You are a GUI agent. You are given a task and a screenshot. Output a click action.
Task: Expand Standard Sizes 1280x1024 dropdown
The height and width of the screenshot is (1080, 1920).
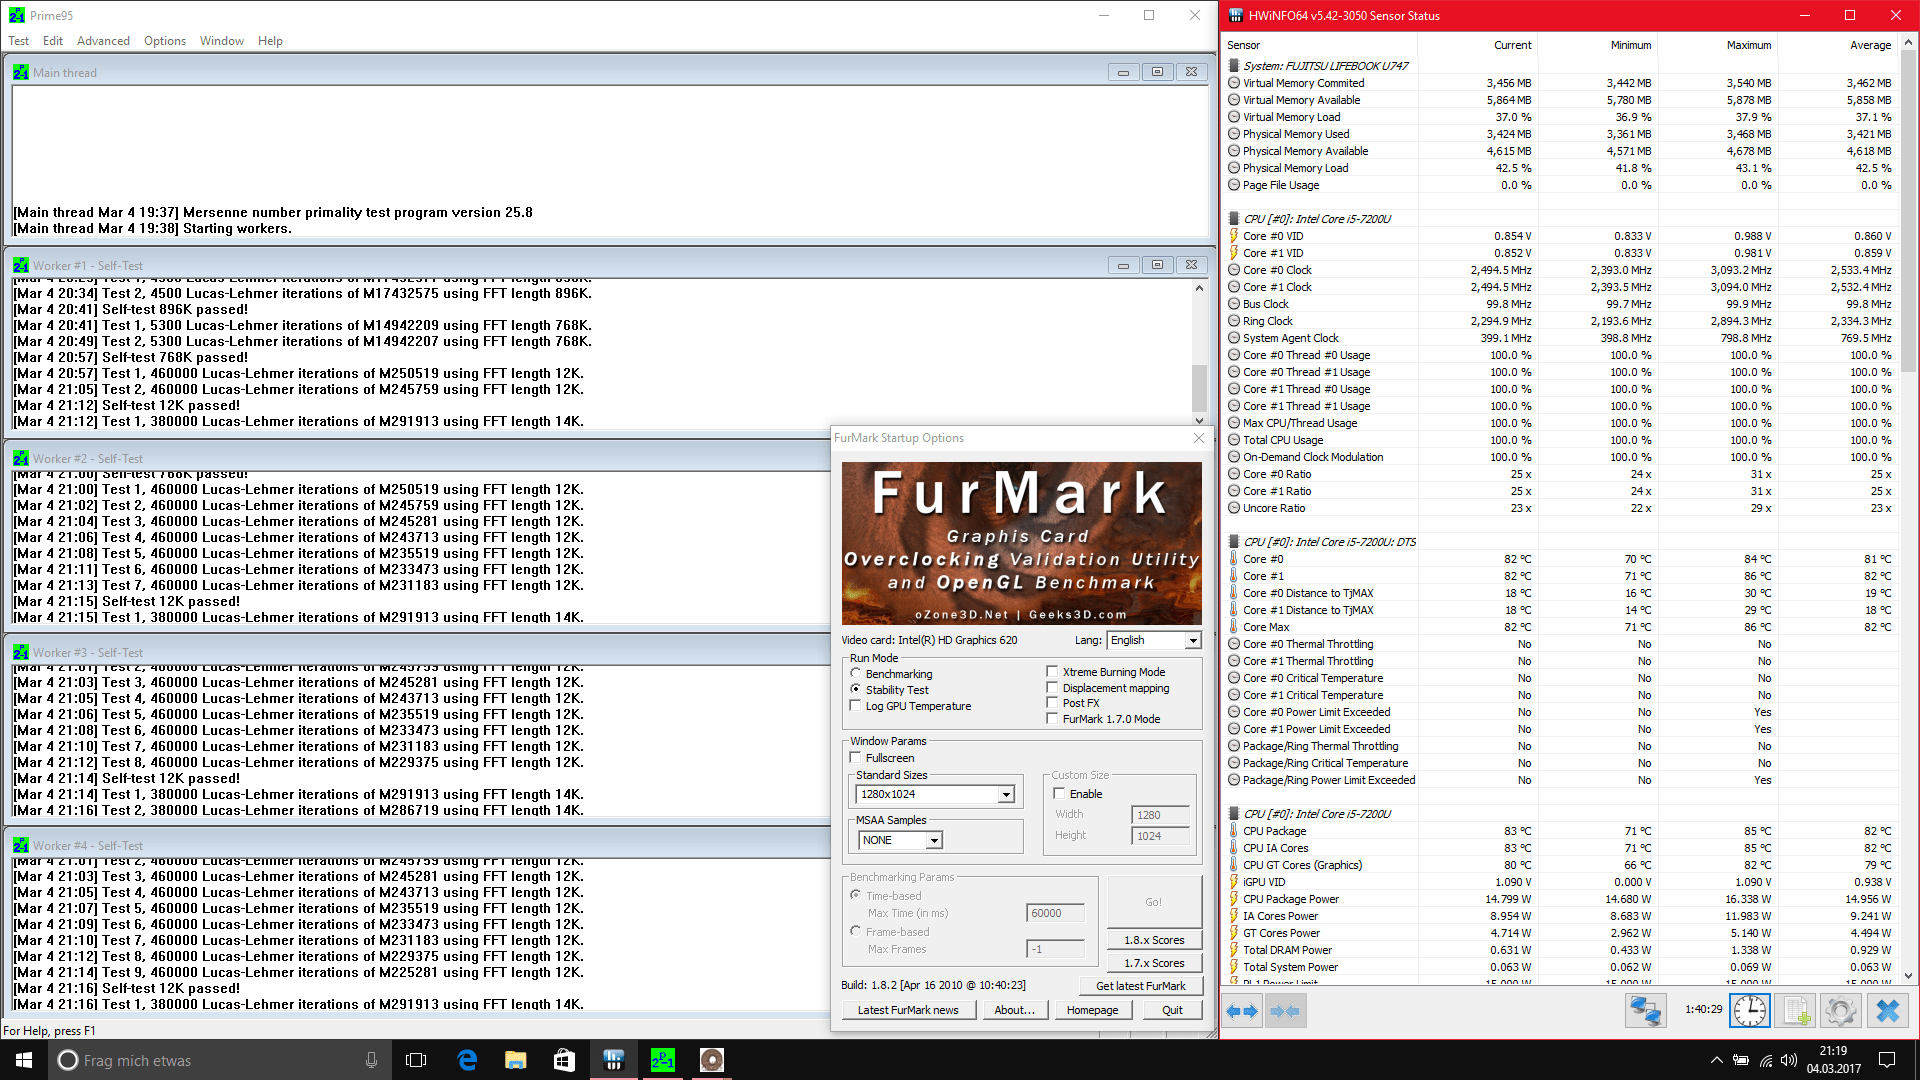click(1006, 794)
